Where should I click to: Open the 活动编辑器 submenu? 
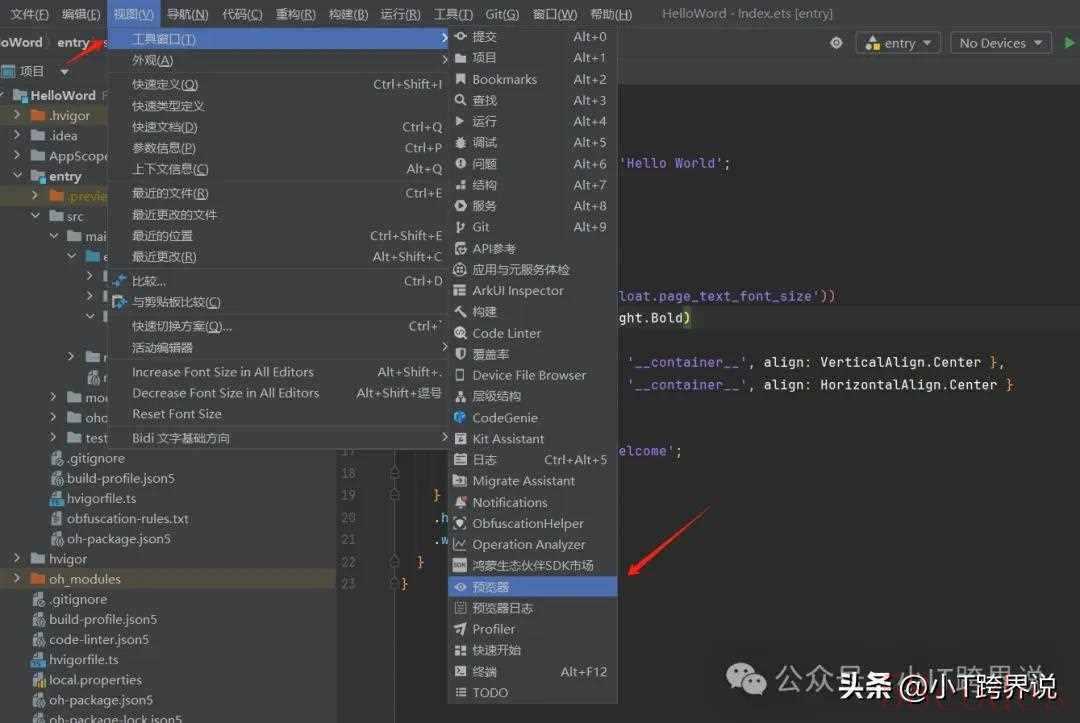[x=278, y=348]
